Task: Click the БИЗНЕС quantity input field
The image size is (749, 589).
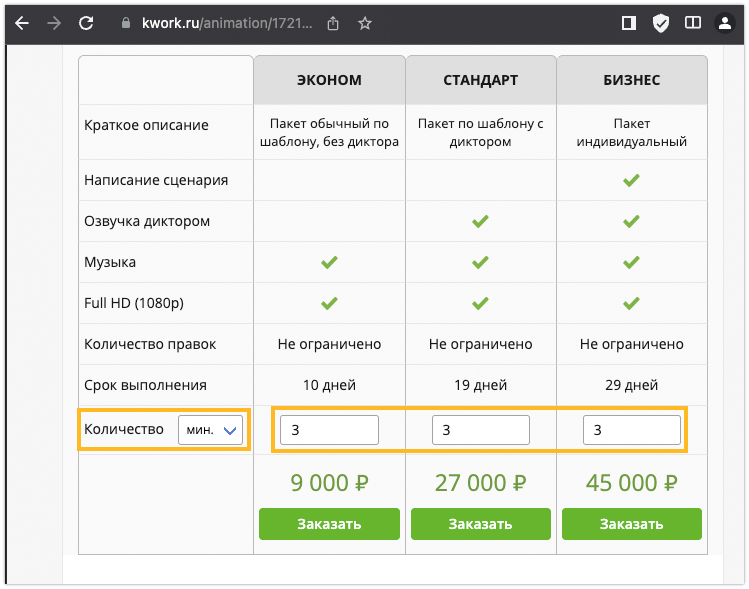Action: [x=632, y=430]
